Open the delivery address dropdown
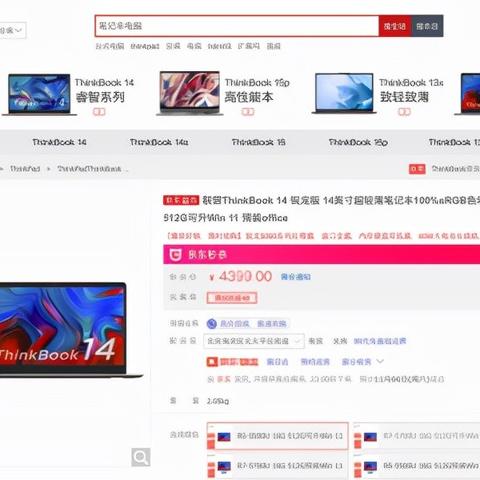480x480 pixels. 254,341
